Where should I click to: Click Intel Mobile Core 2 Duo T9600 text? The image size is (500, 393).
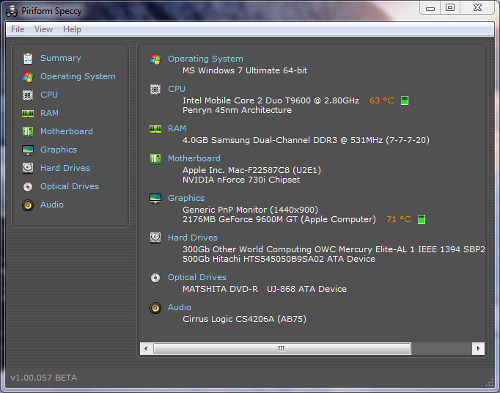pos(271,100)
